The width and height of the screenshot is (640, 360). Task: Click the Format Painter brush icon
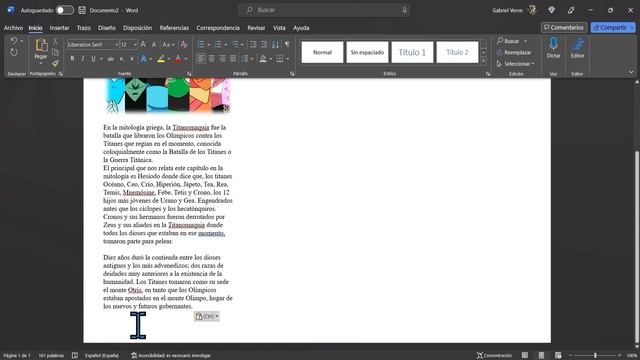tap(56, 63)
